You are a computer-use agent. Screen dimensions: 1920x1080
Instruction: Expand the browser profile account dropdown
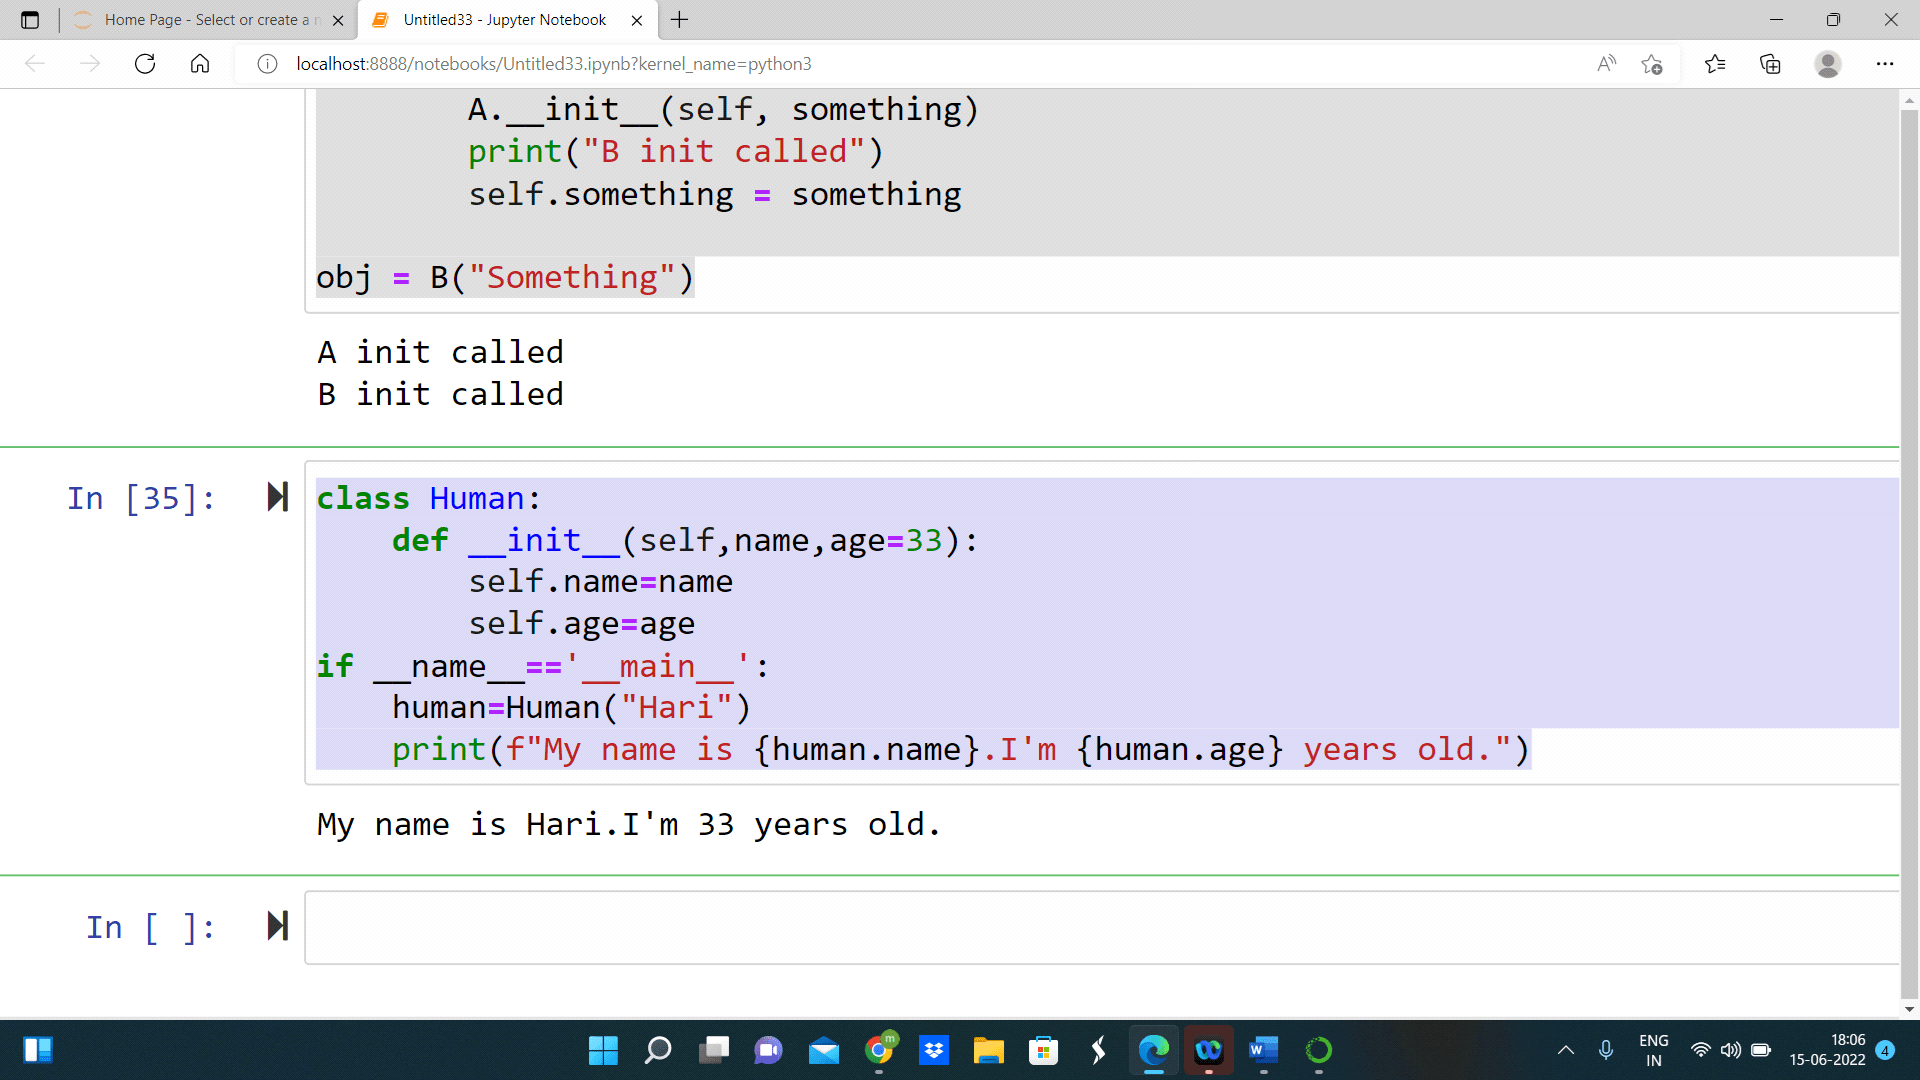pos(1830,62)
